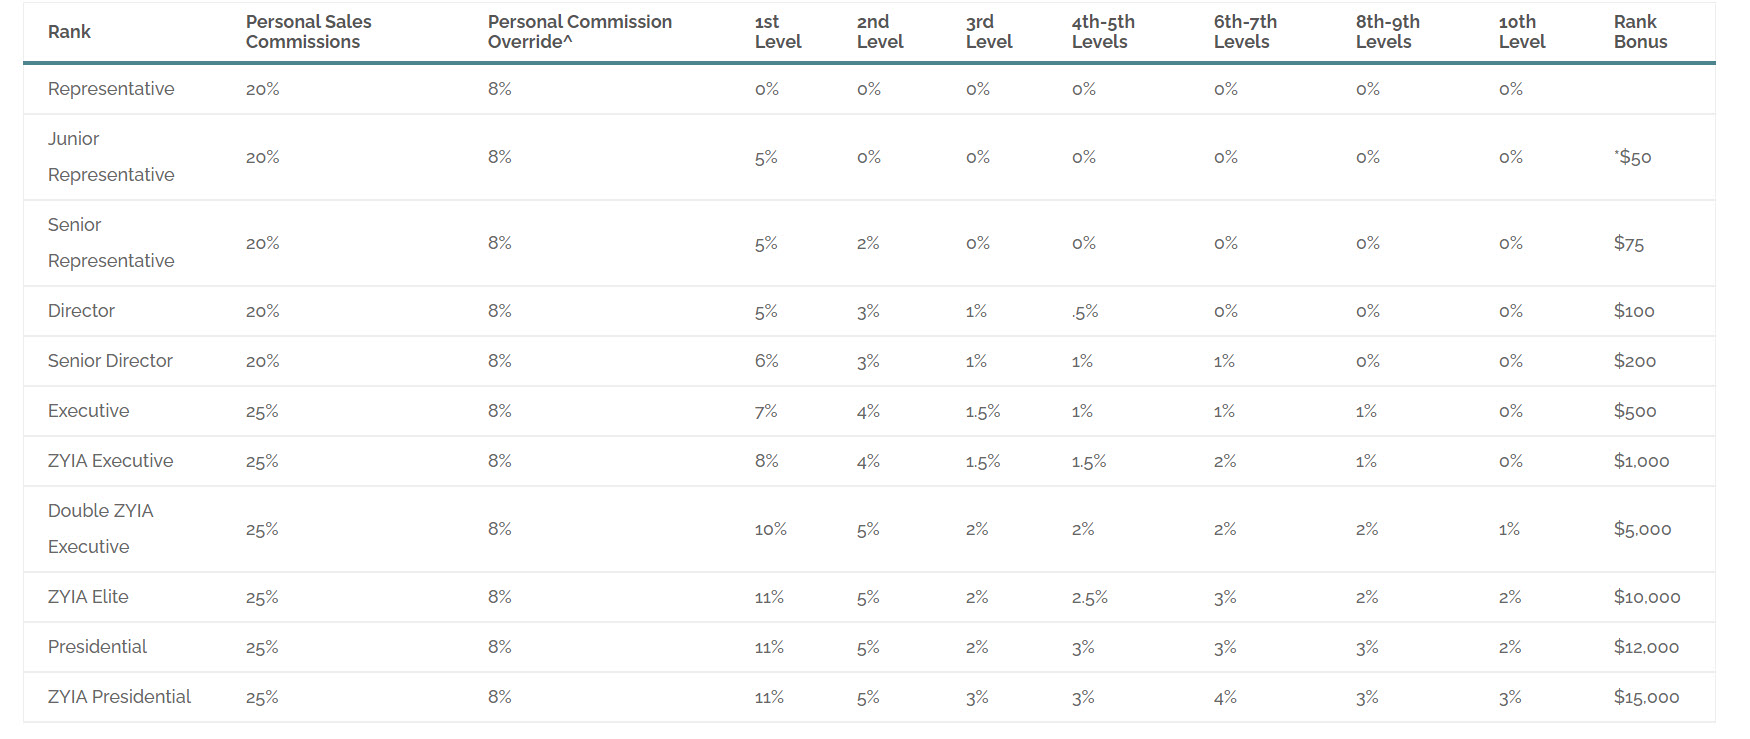Screen dimensions: 1750x739
Task: Select the Representative rank row label
Action: (111, 89)
